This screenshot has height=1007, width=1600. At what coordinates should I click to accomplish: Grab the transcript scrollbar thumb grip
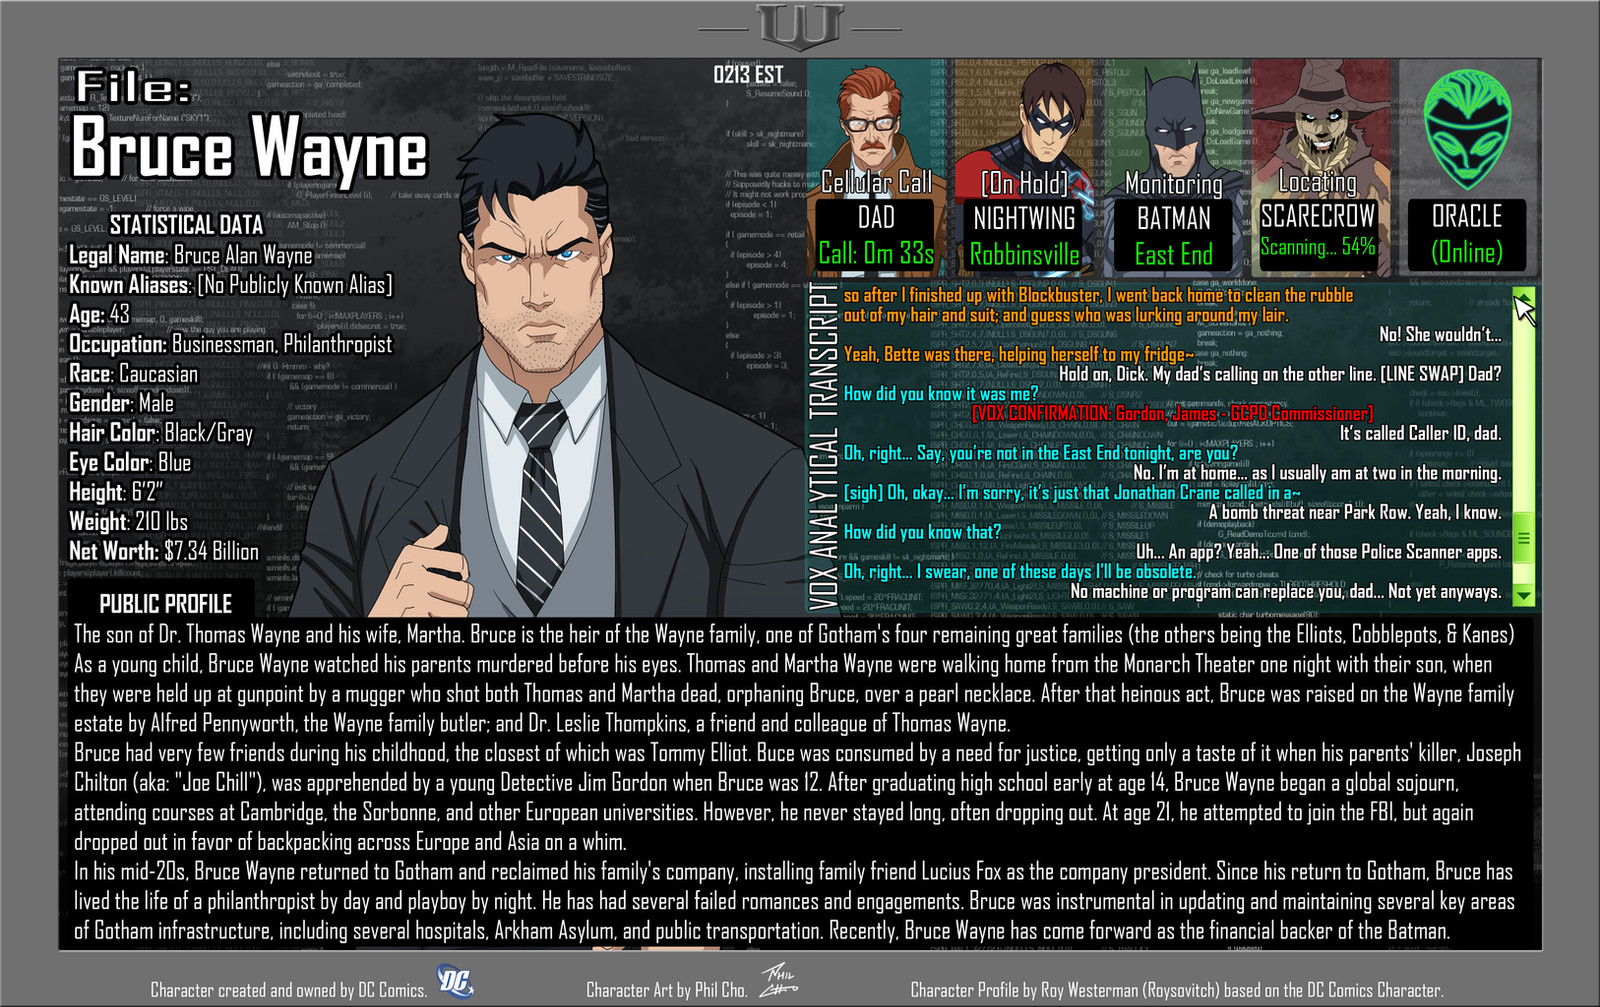point(1523,538)
